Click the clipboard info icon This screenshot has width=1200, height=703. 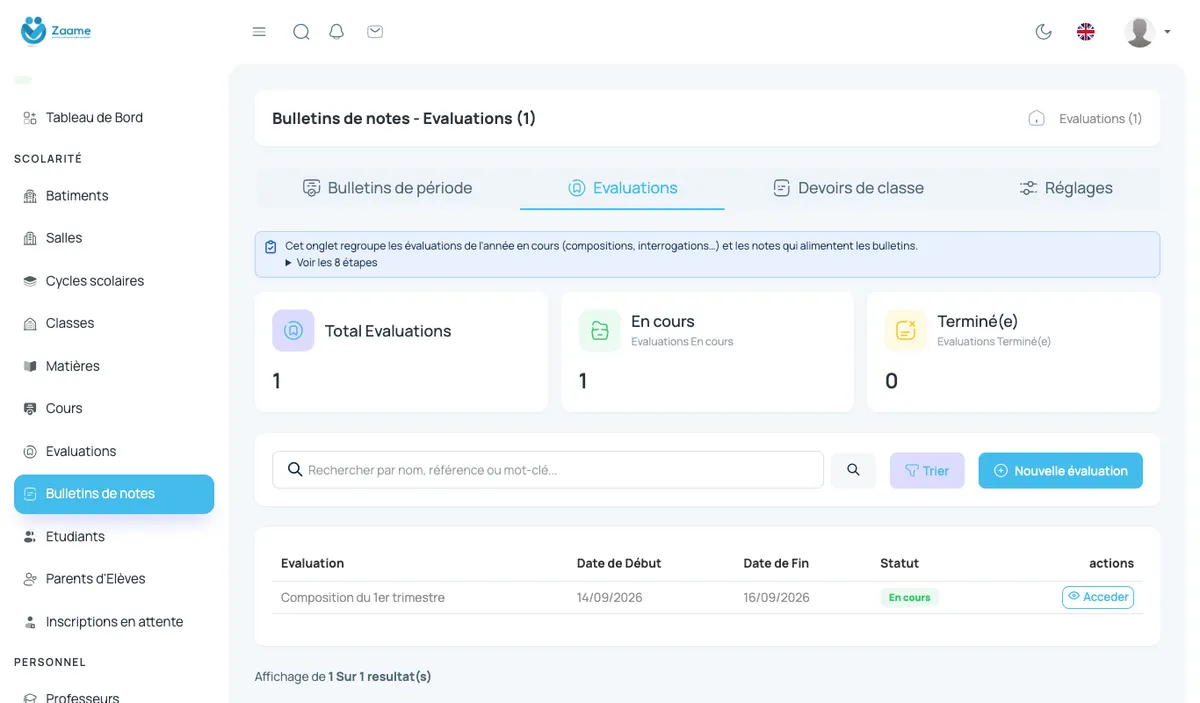click(271, 246)
